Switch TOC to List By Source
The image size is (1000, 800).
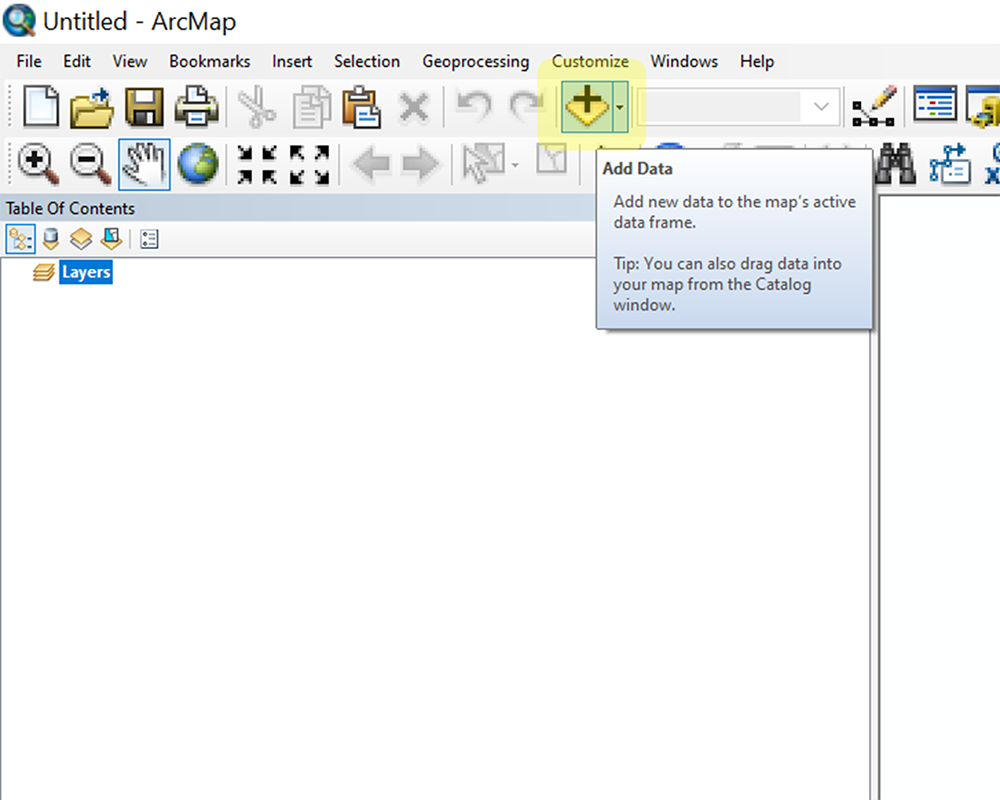pos(50,238)
